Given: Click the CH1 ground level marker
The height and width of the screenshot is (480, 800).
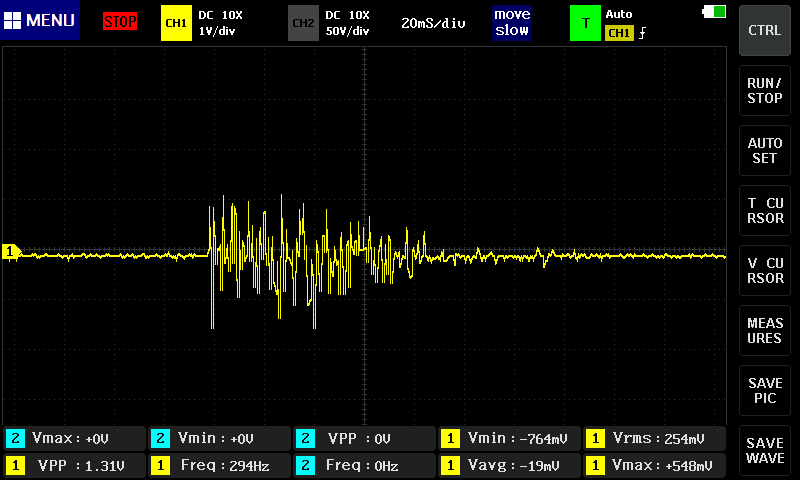Looking at the screenshot, I should click(11, 252).
